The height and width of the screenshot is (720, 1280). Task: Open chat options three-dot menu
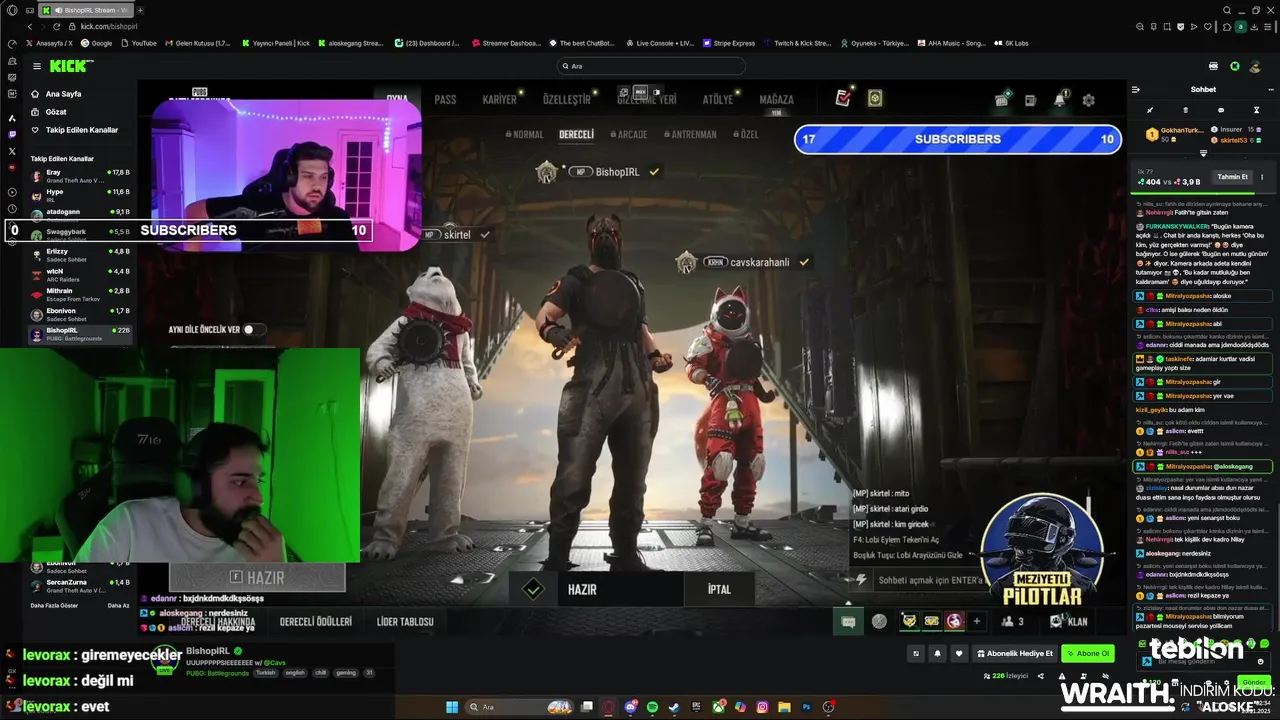click(1272, 89)
